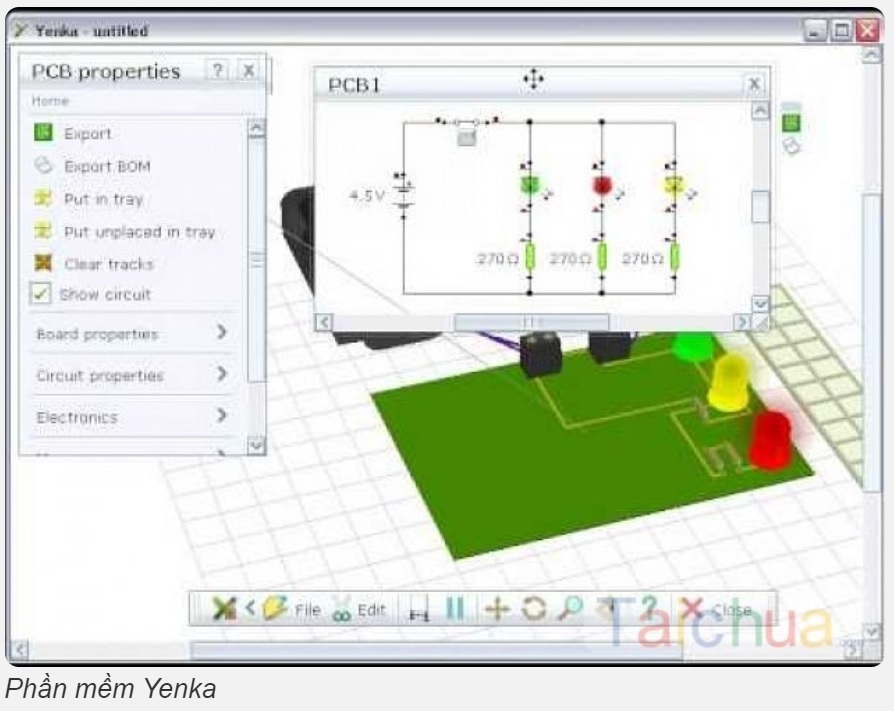Click the rotate view icon in toolbar
The image size is (894, 711).
pyautogui.click(x=533, y=608)
